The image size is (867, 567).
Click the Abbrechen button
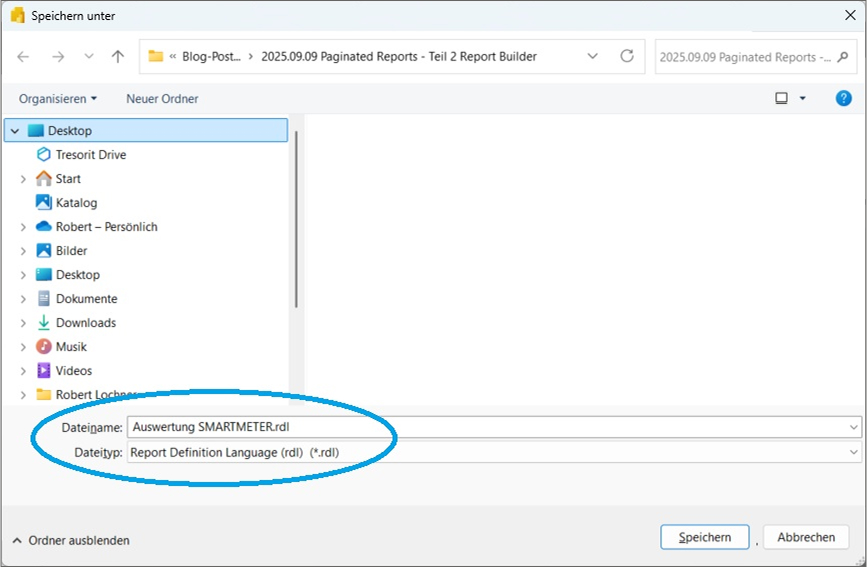[806, 537]
